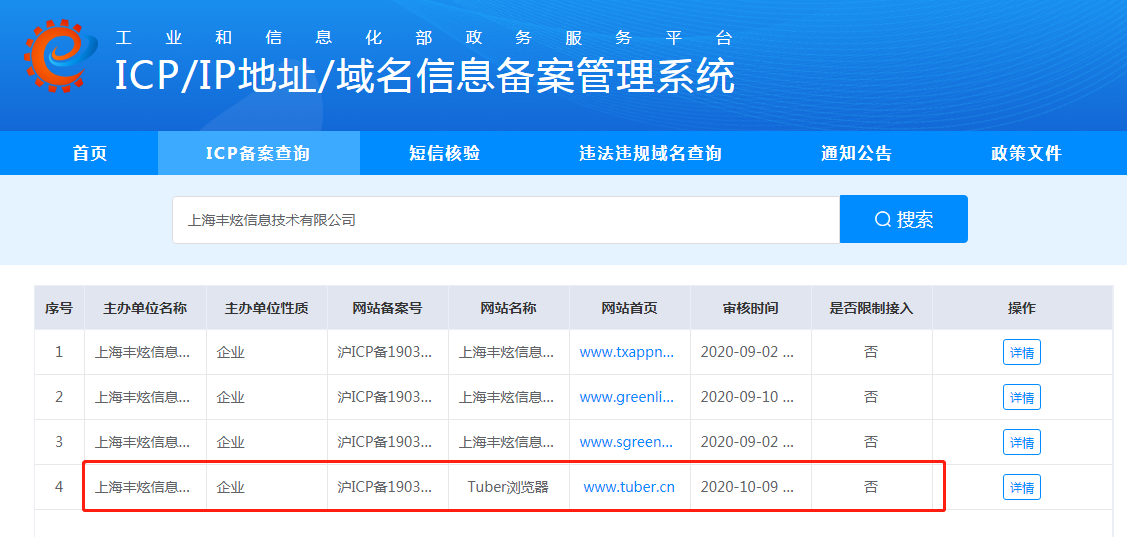Open www.txappn... website link

click(x=627, y=352)
